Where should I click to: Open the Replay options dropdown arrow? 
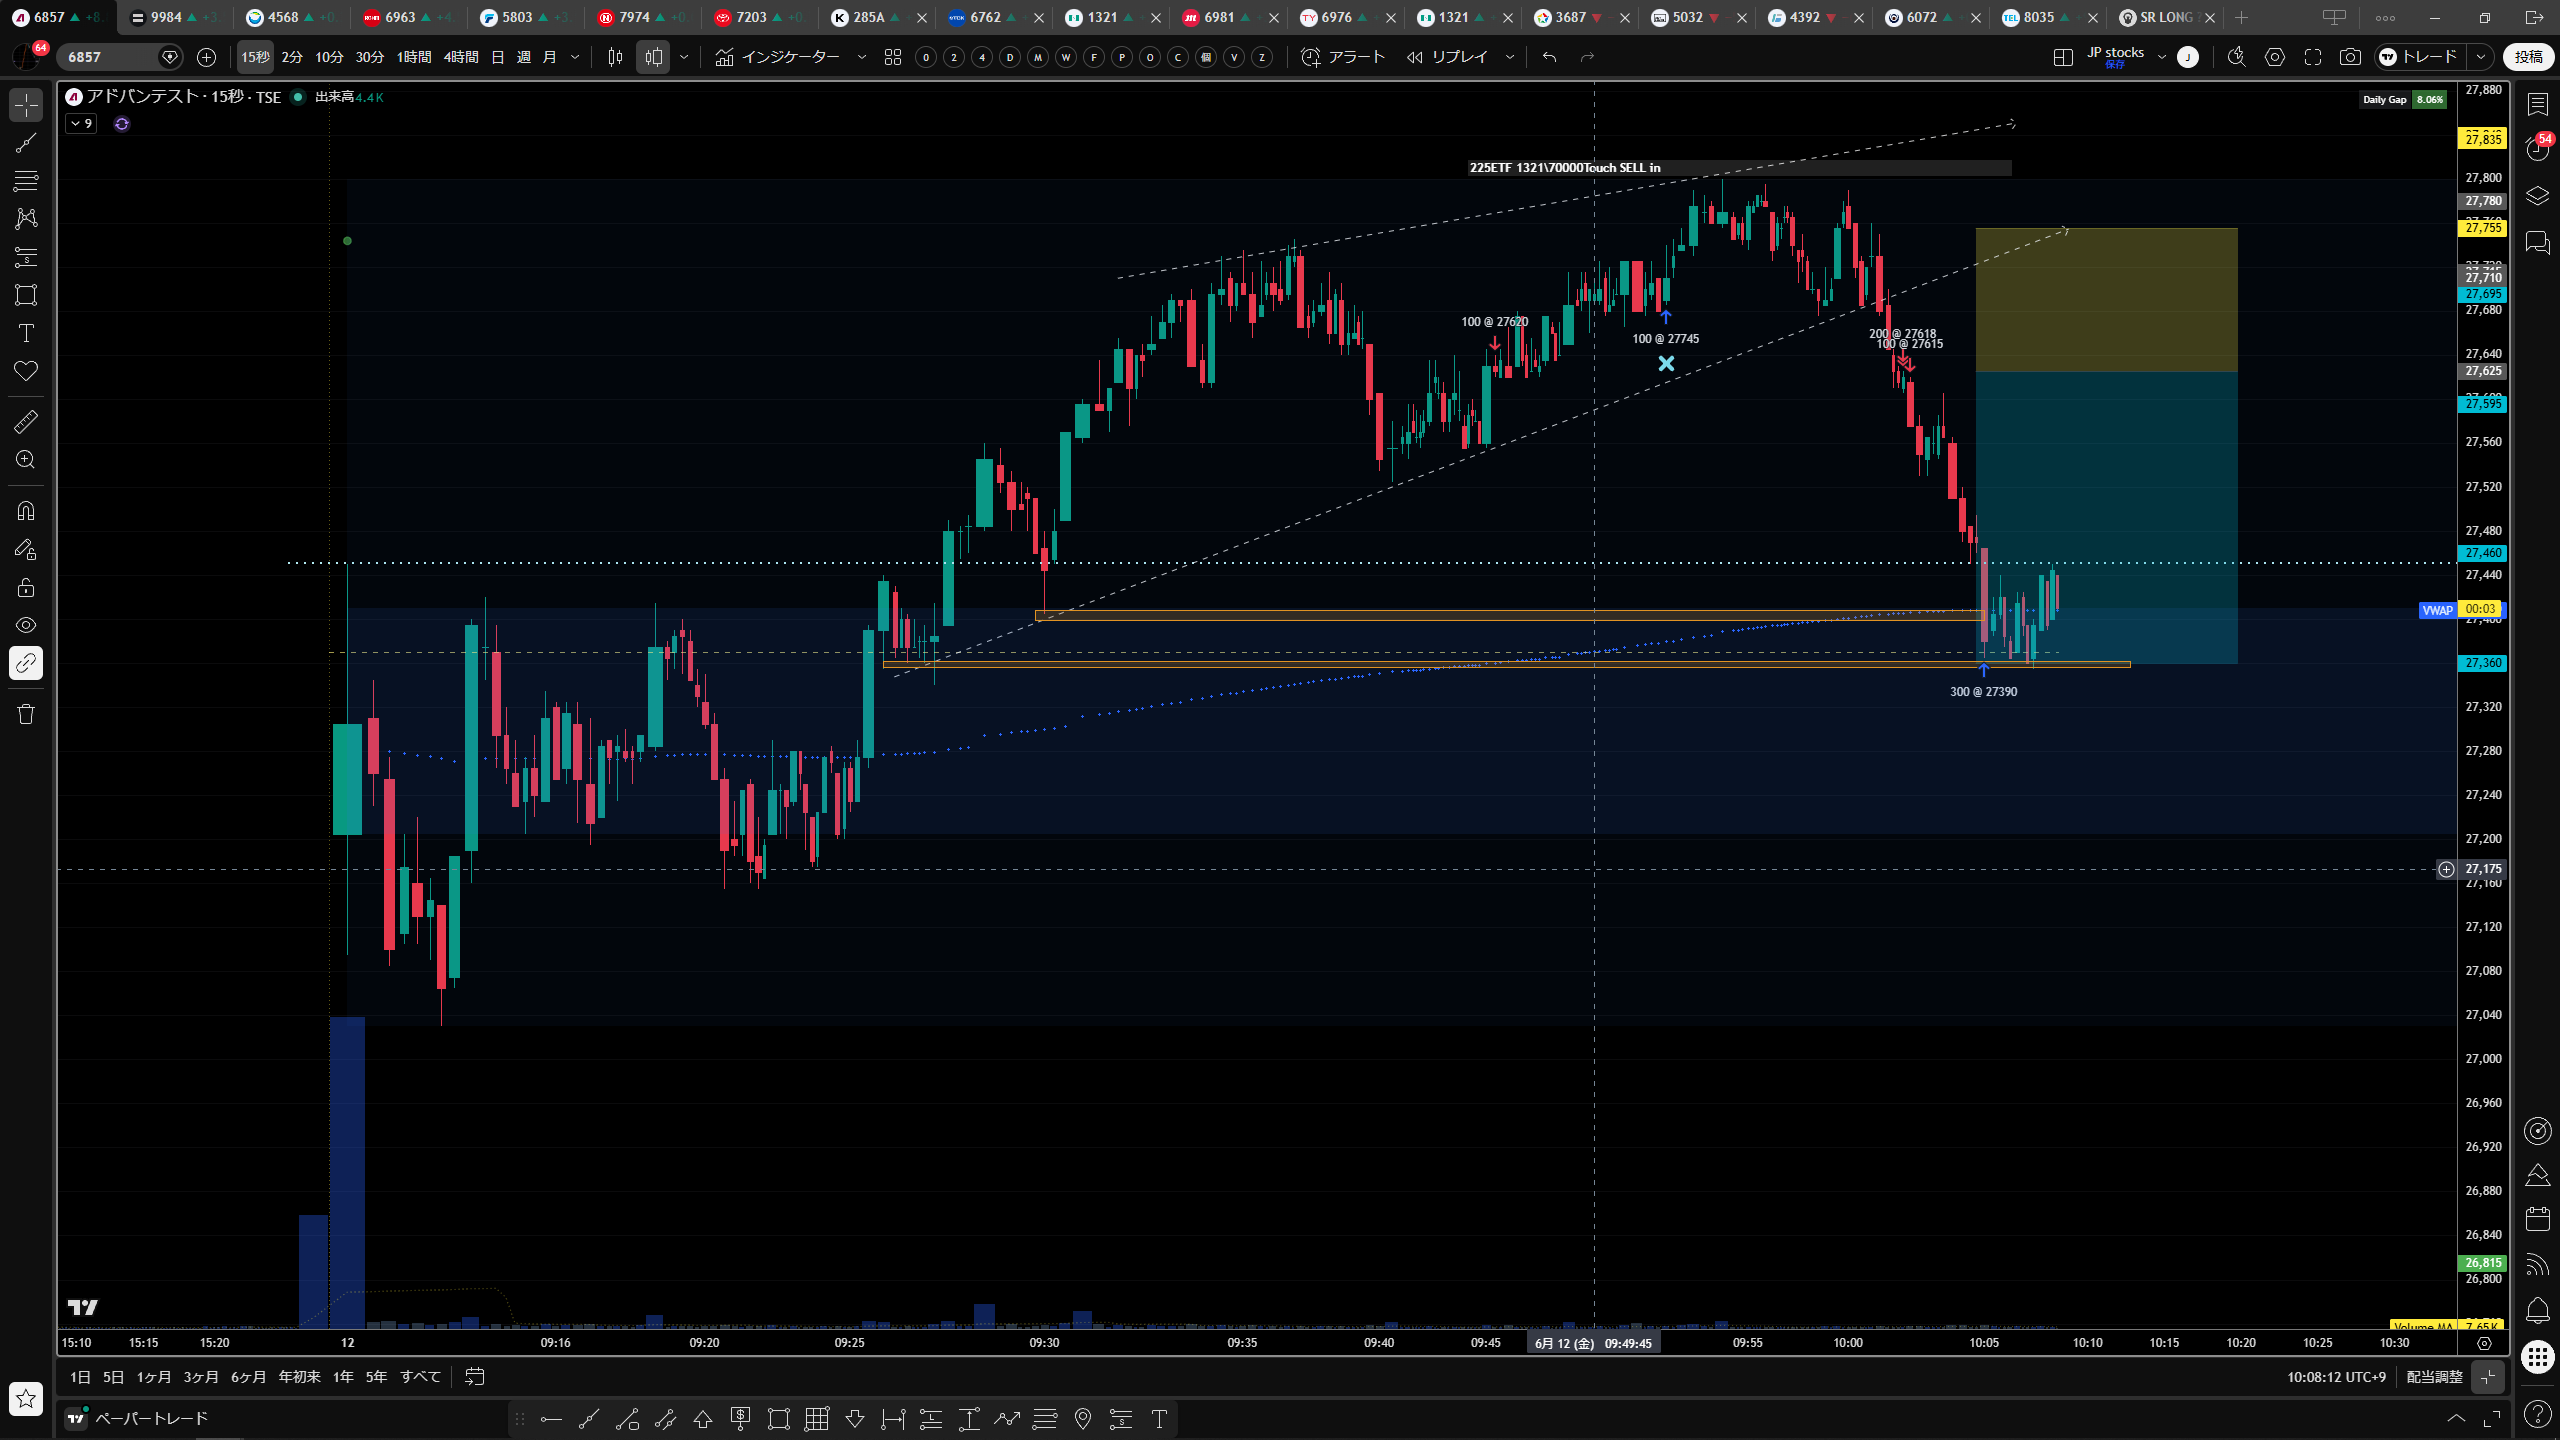1510,57
